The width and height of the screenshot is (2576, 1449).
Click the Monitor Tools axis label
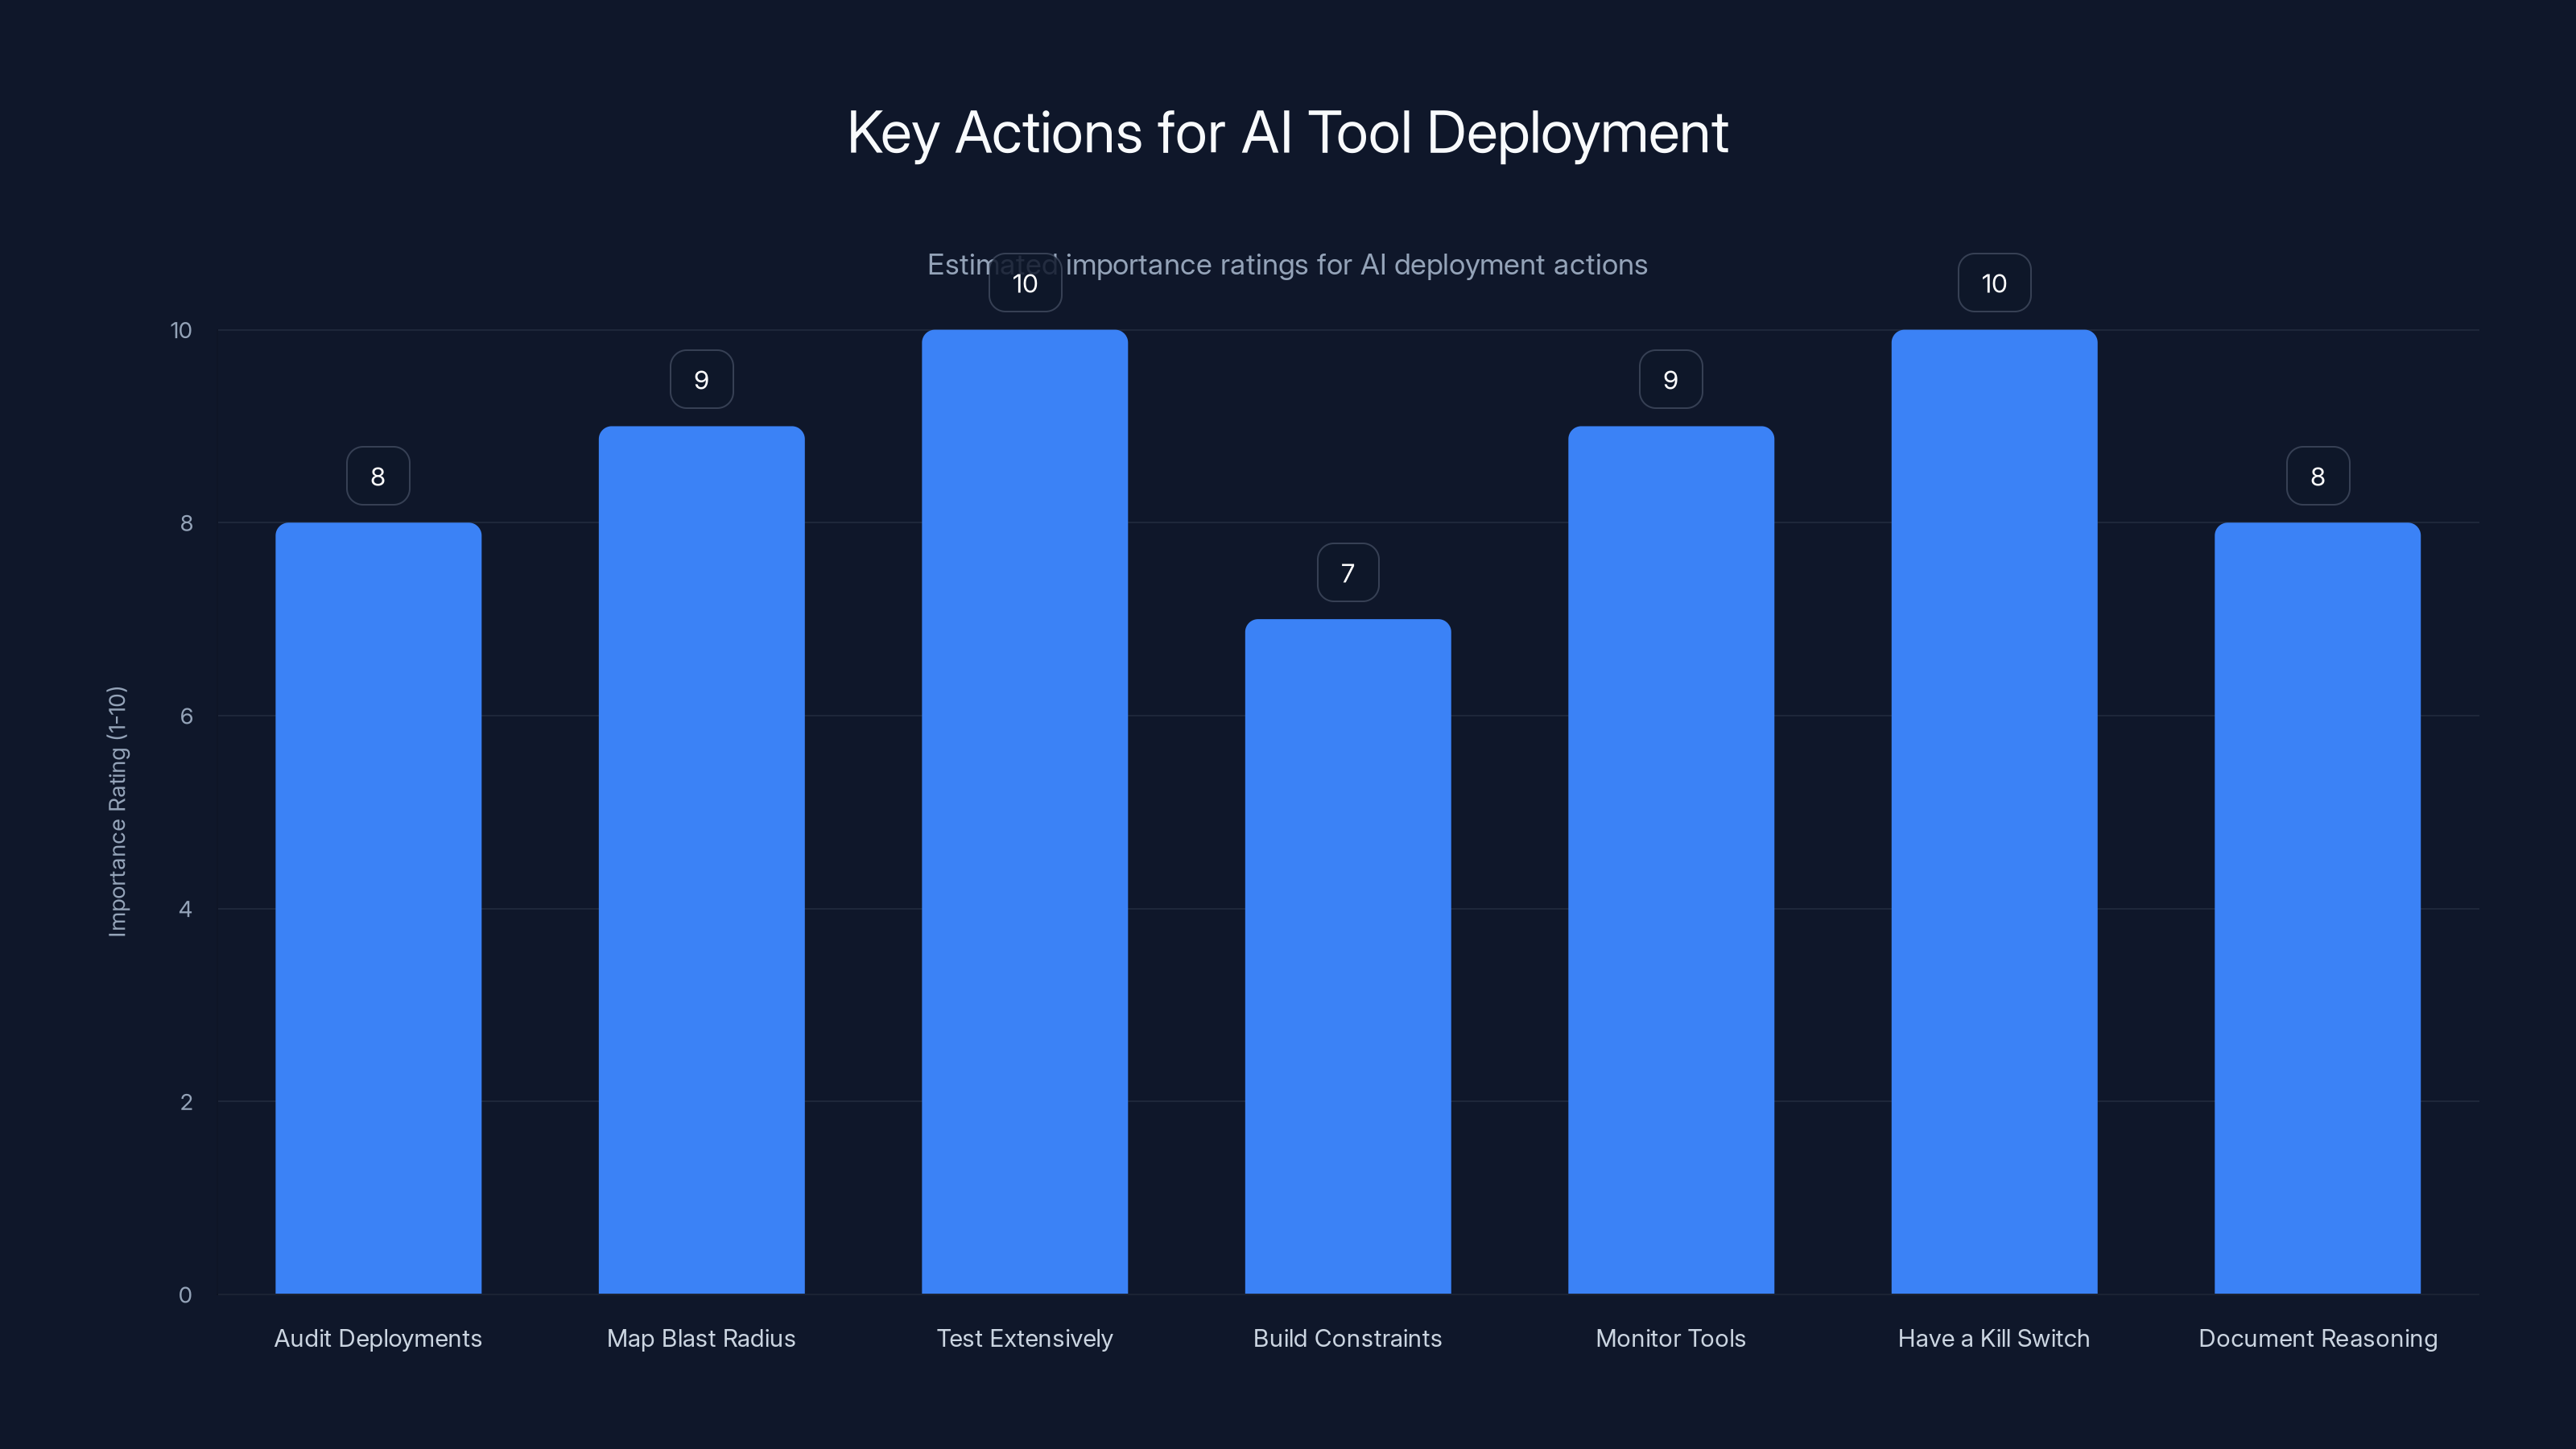click(1670, 1338)
